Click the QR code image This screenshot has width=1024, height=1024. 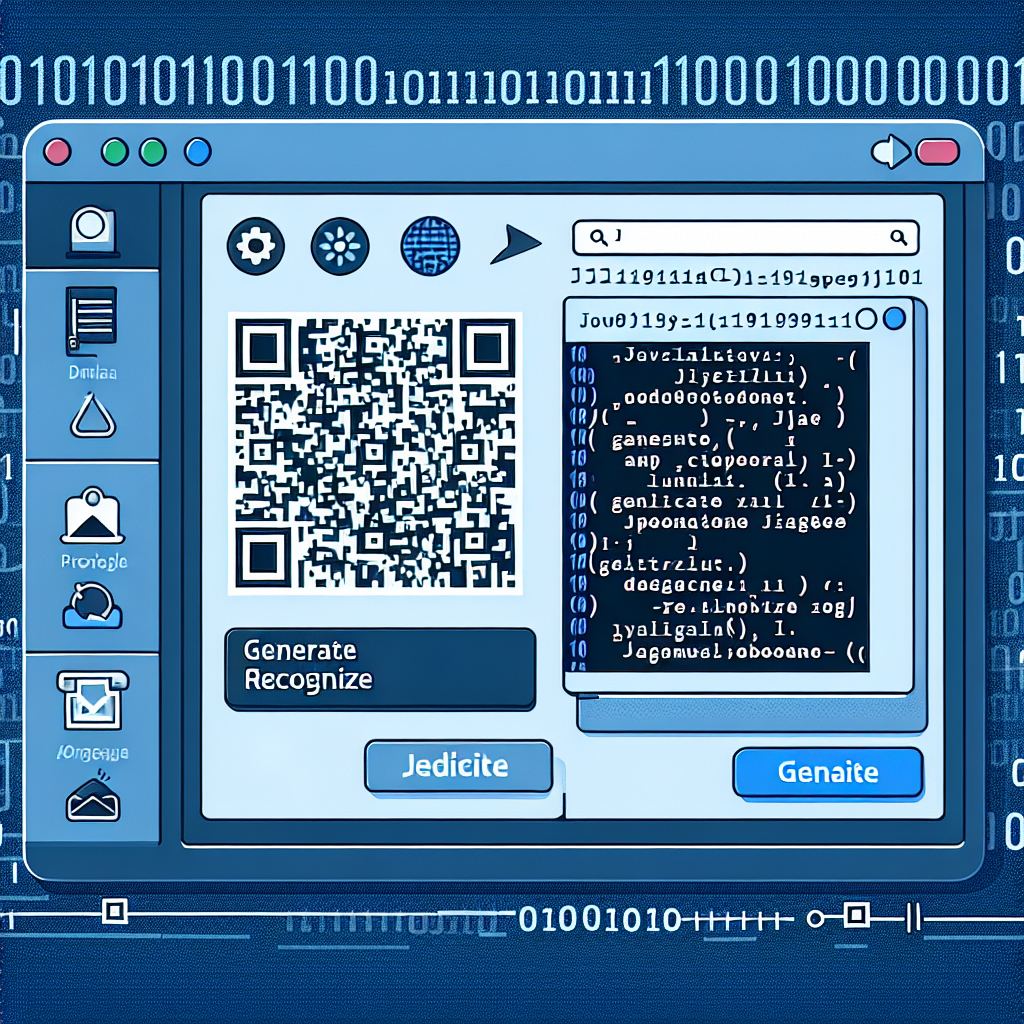click(x=375, y=454)
